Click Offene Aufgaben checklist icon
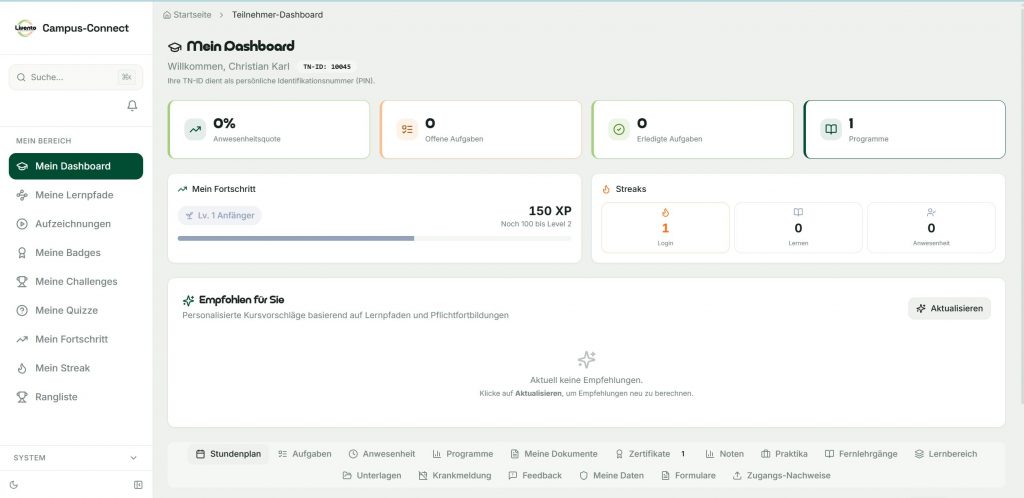 point(407,129)
